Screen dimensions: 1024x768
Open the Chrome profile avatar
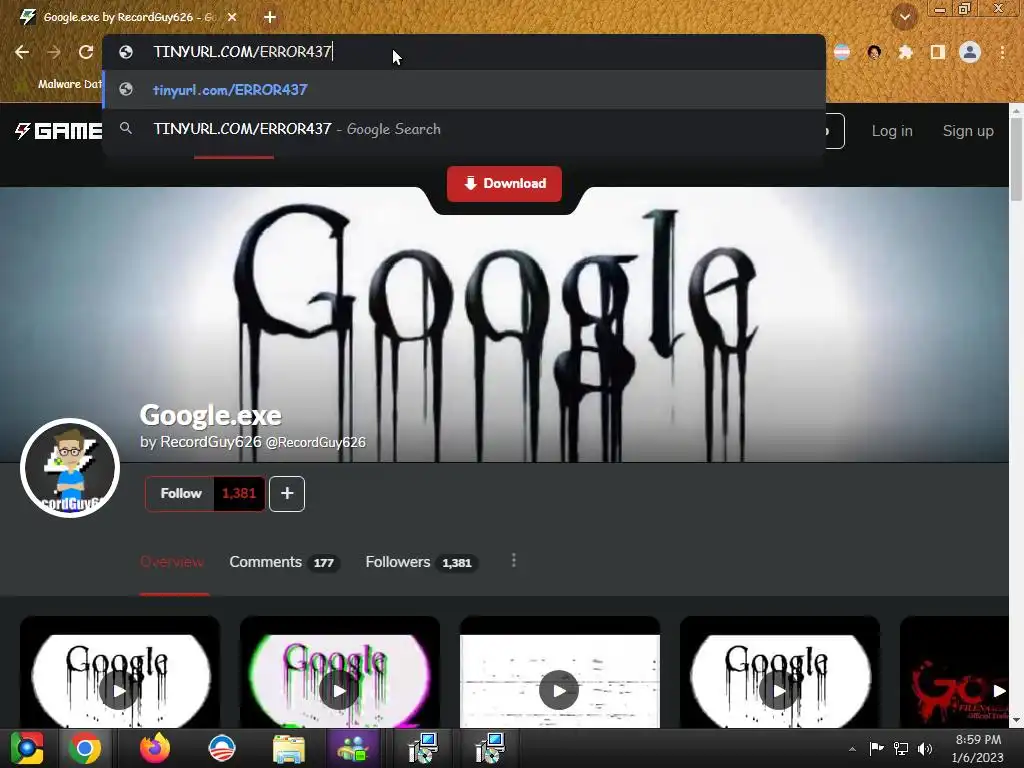pyautogui.click(x=970, y=52)
